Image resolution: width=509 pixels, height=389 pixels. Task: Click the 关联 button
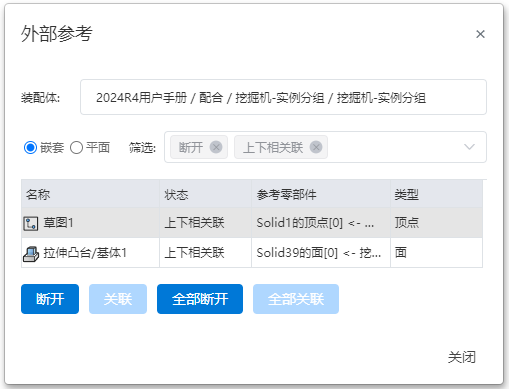click(x=118, y=299)
